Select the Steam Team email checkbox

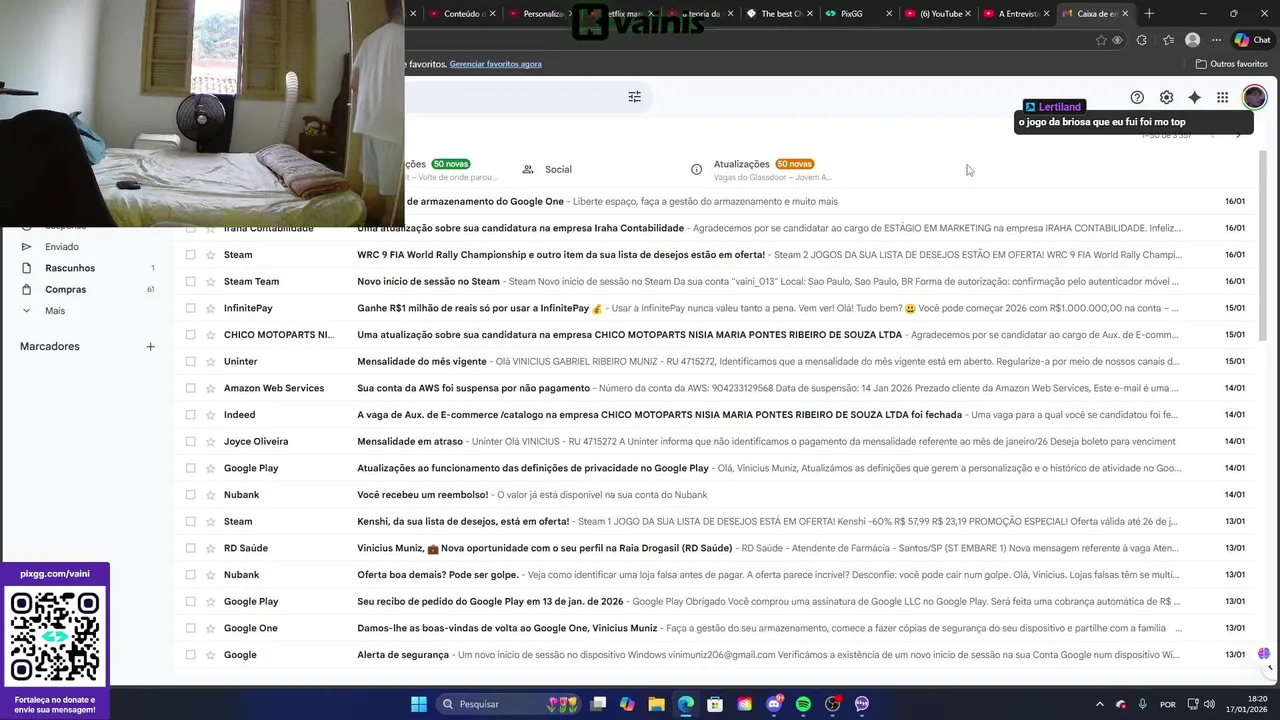(190, 282)
